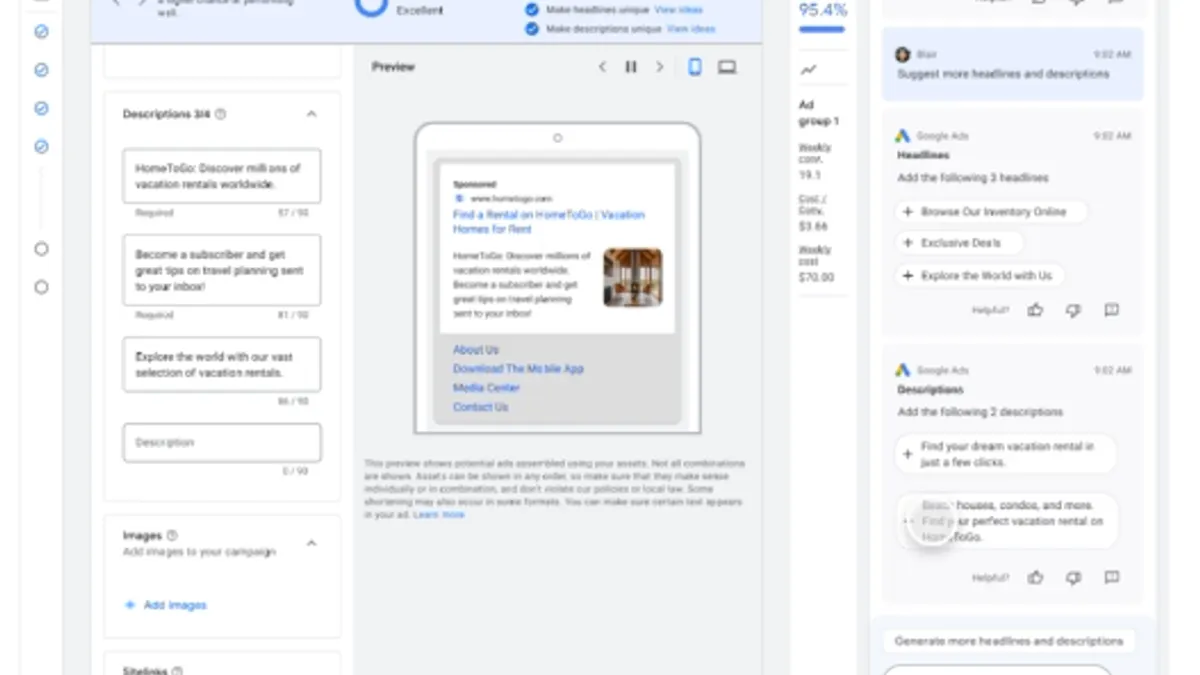Thumbs down the Descriptions suggestions
The width and height of the screenshot is (1200, 675).
tap(1073, 578)
